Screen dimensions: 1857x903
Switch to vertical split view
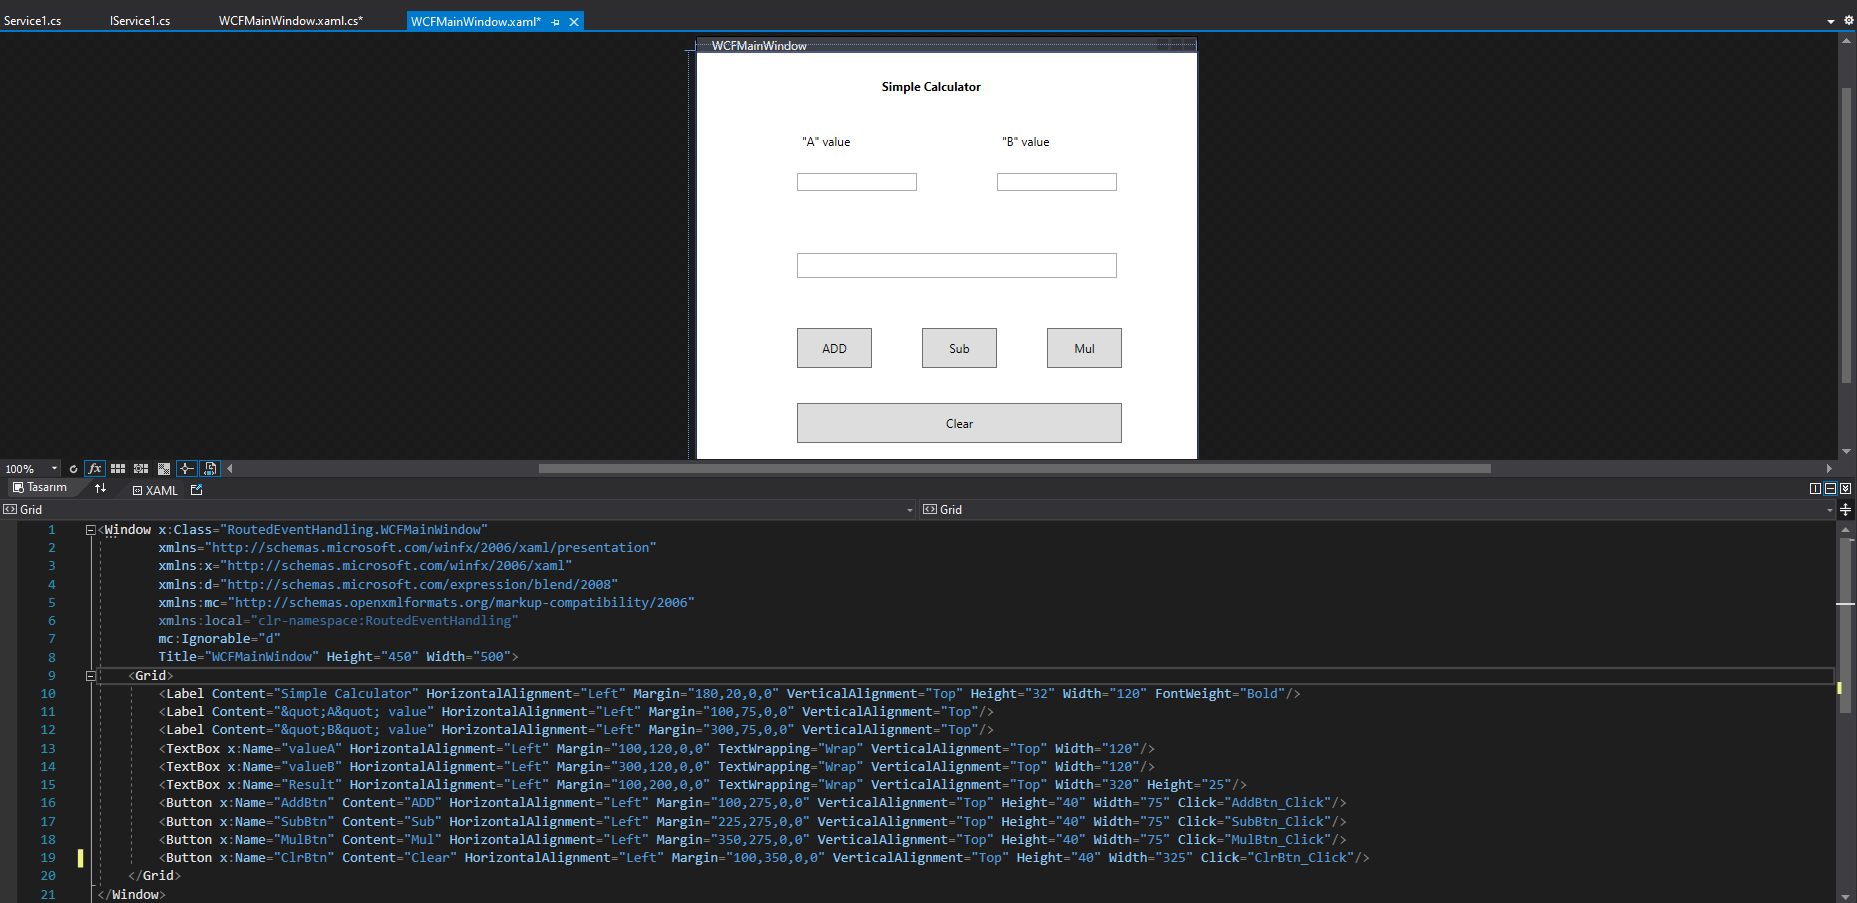pyautogui.click(x=1814, y=489)
